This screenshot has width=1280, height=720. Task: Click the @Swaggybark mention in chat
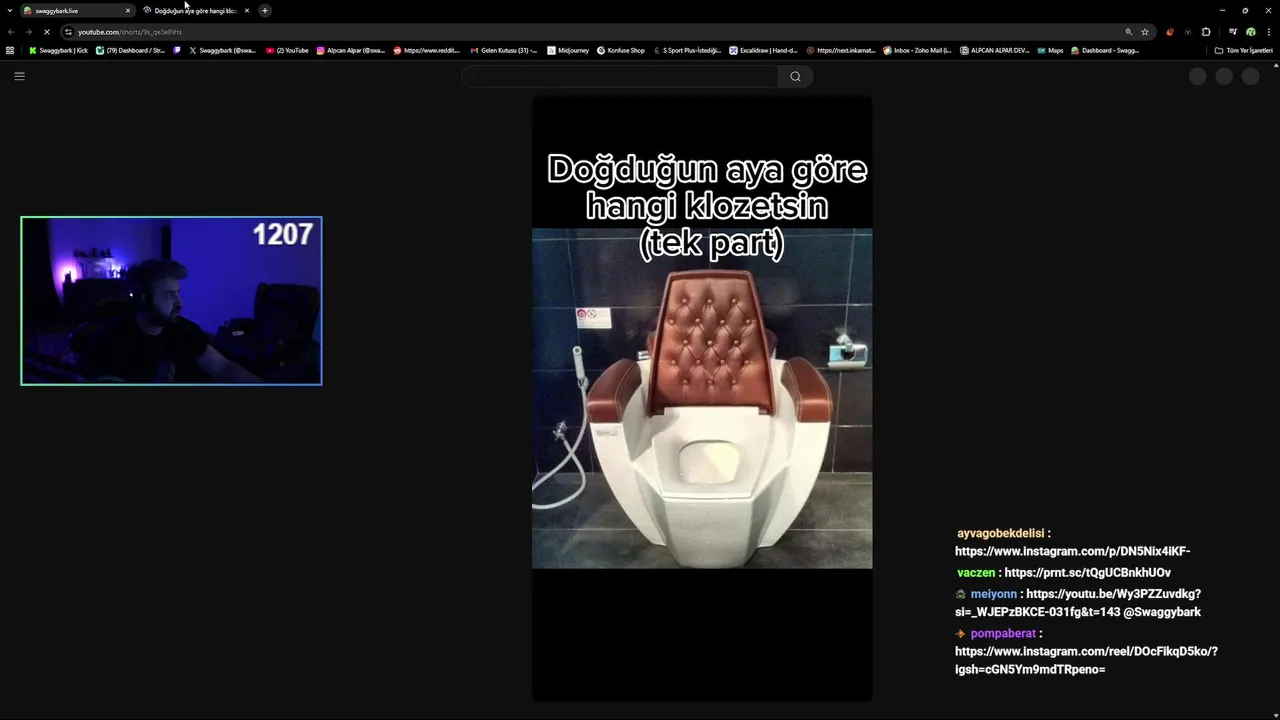1162,612
